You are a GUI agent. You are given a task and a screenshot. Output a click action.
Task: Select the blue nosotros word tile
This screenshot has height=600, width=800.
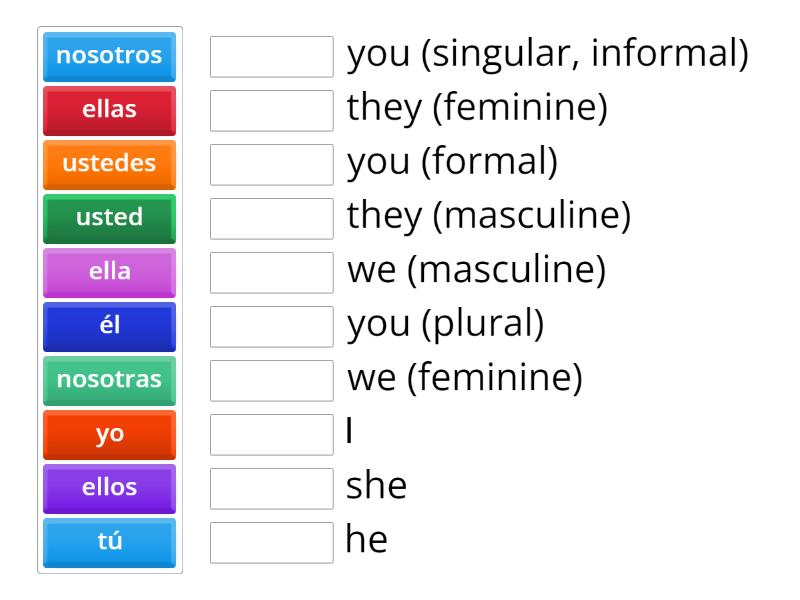tap(109, 57)
